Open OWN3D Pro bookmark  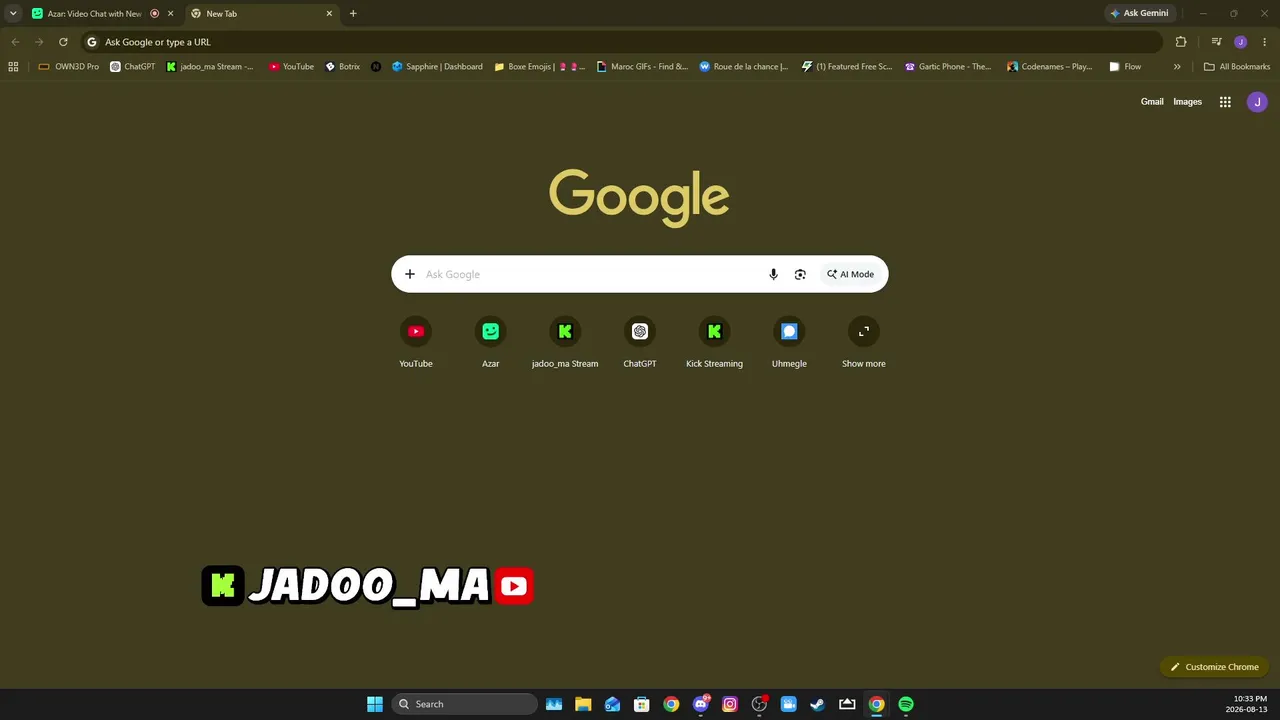coord(69,67)
